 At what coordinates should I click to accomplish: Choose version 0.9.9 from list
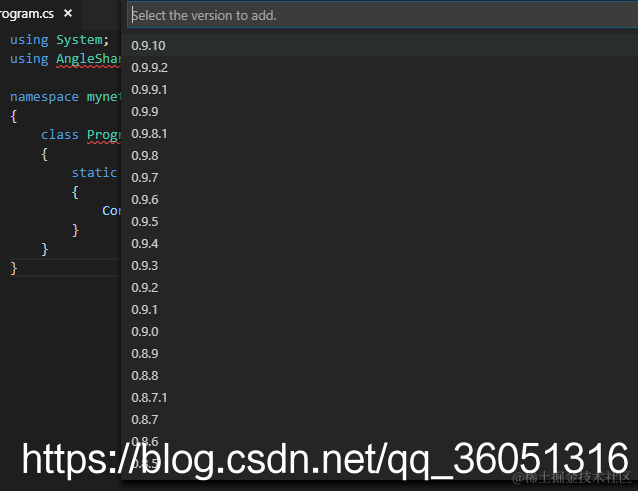click(380, 111)
